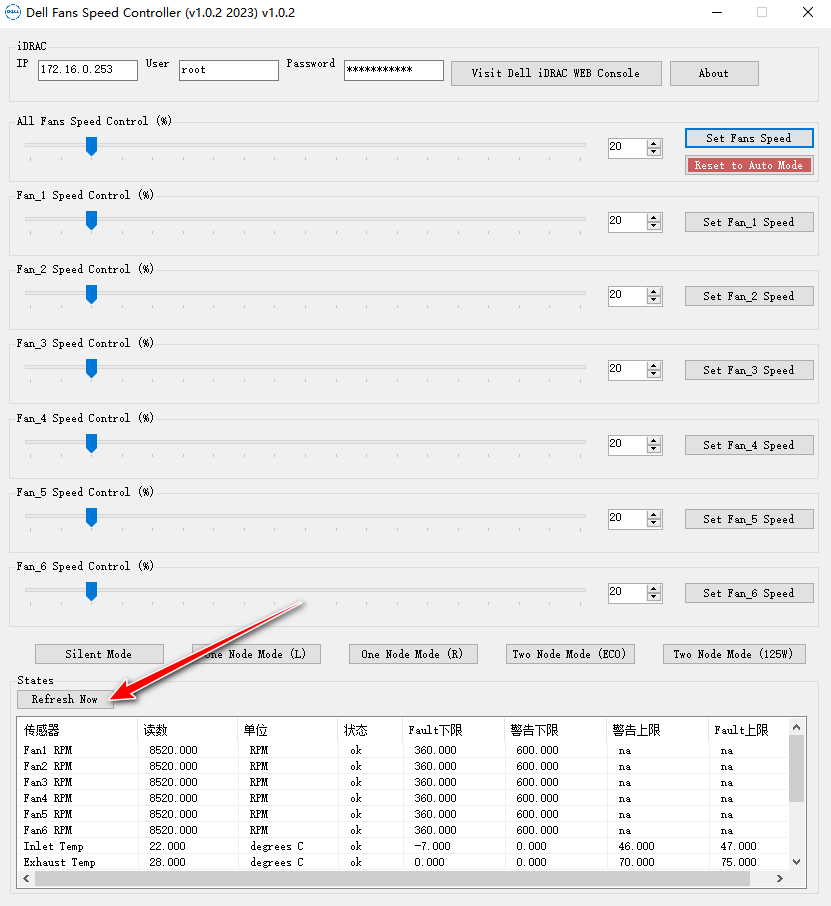Increase Fan_3 speed with up arrow

click(x=654, y=365)
